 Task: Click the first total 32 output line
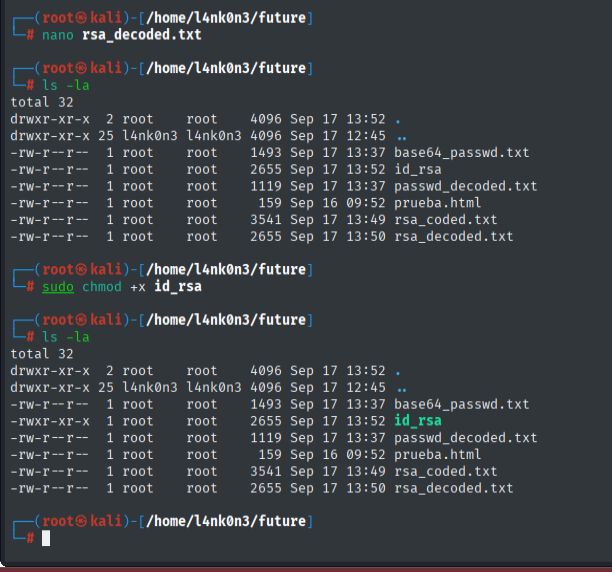tap(37, 102)
